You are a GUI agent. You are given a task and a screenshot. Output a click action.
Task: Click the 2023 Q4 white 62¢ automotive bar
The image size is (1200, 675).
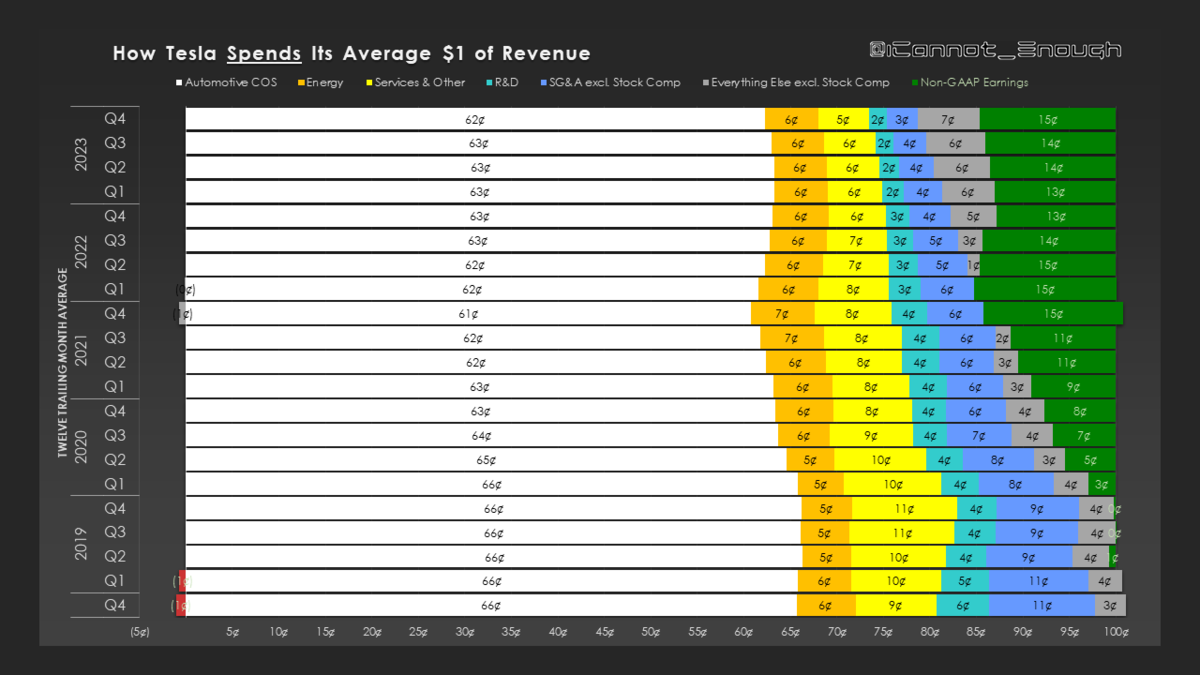[475, 119]
